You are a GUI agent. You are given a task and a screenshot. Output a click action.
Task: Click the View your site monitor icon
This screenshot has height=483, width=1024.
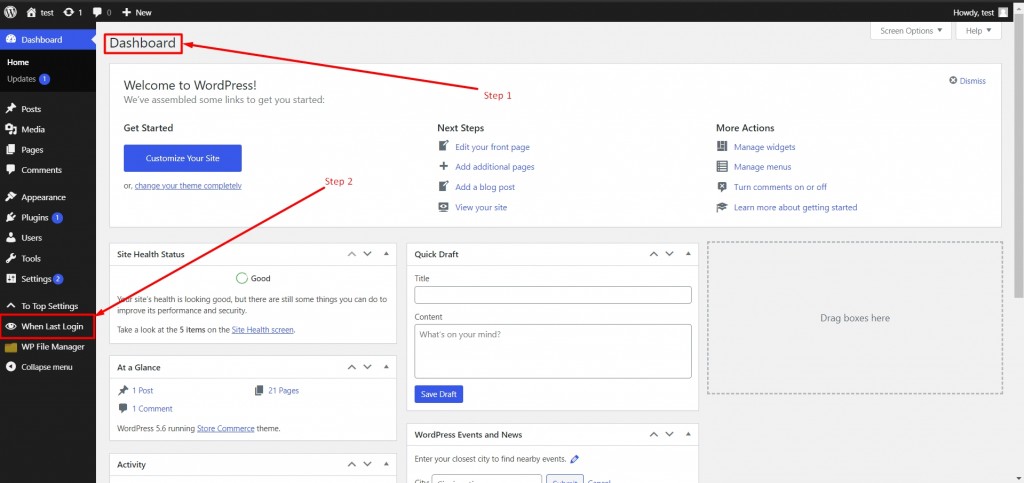click(443, 207)
